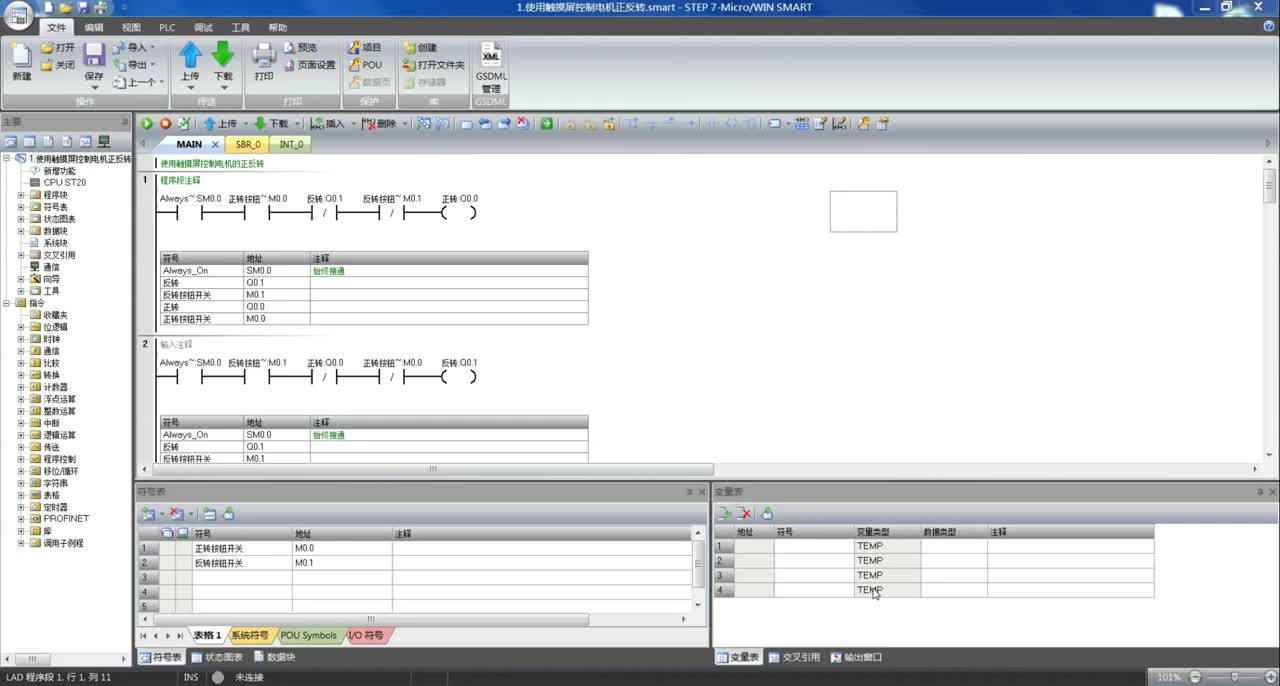Click the 关闭 (Close) project button
Screen dimensions: 1280x686
[x=58, y=65]
